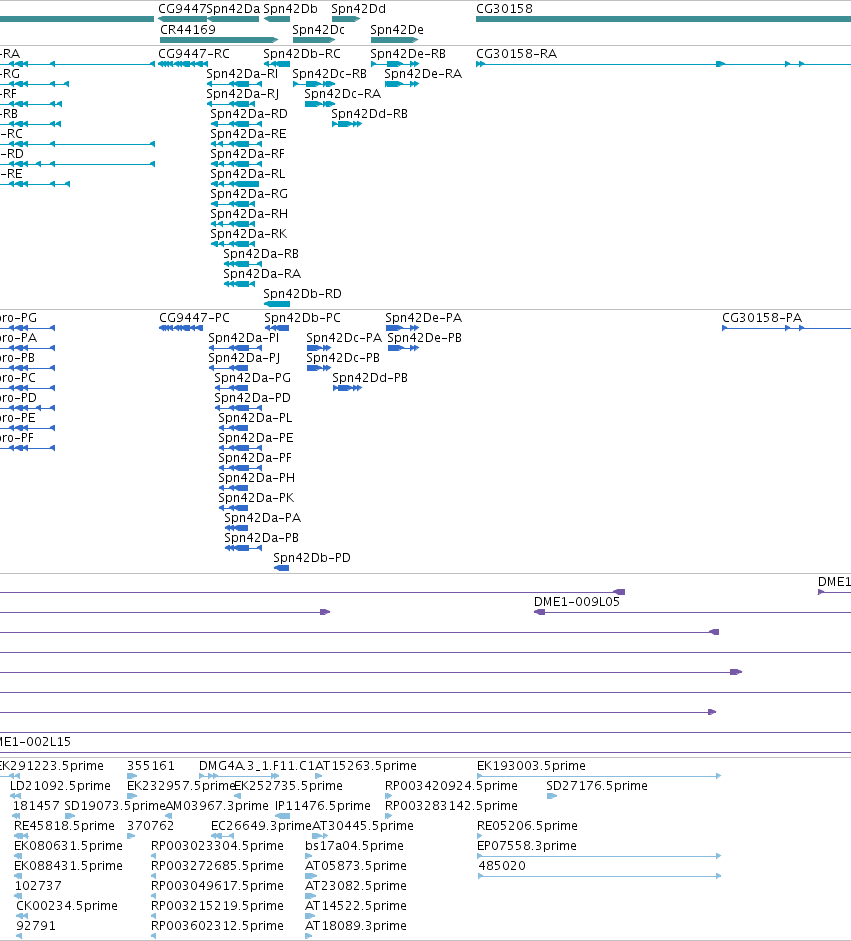Open the DME1-009L05 BAC clone

tap(693, 612)
